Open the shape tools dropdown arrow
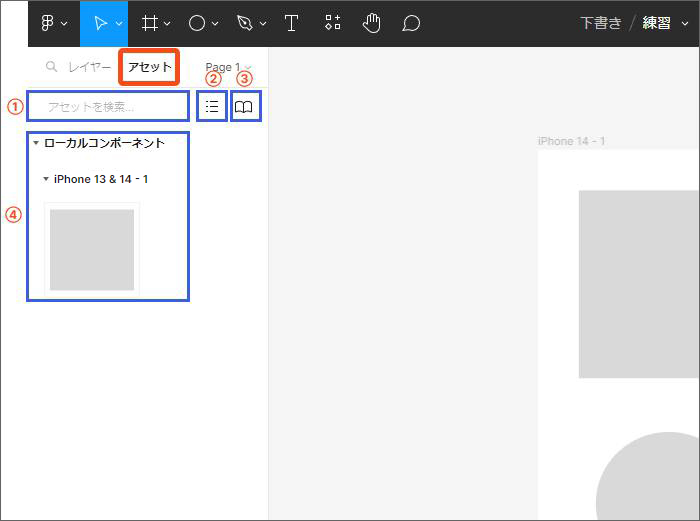 tap(215, 24)
